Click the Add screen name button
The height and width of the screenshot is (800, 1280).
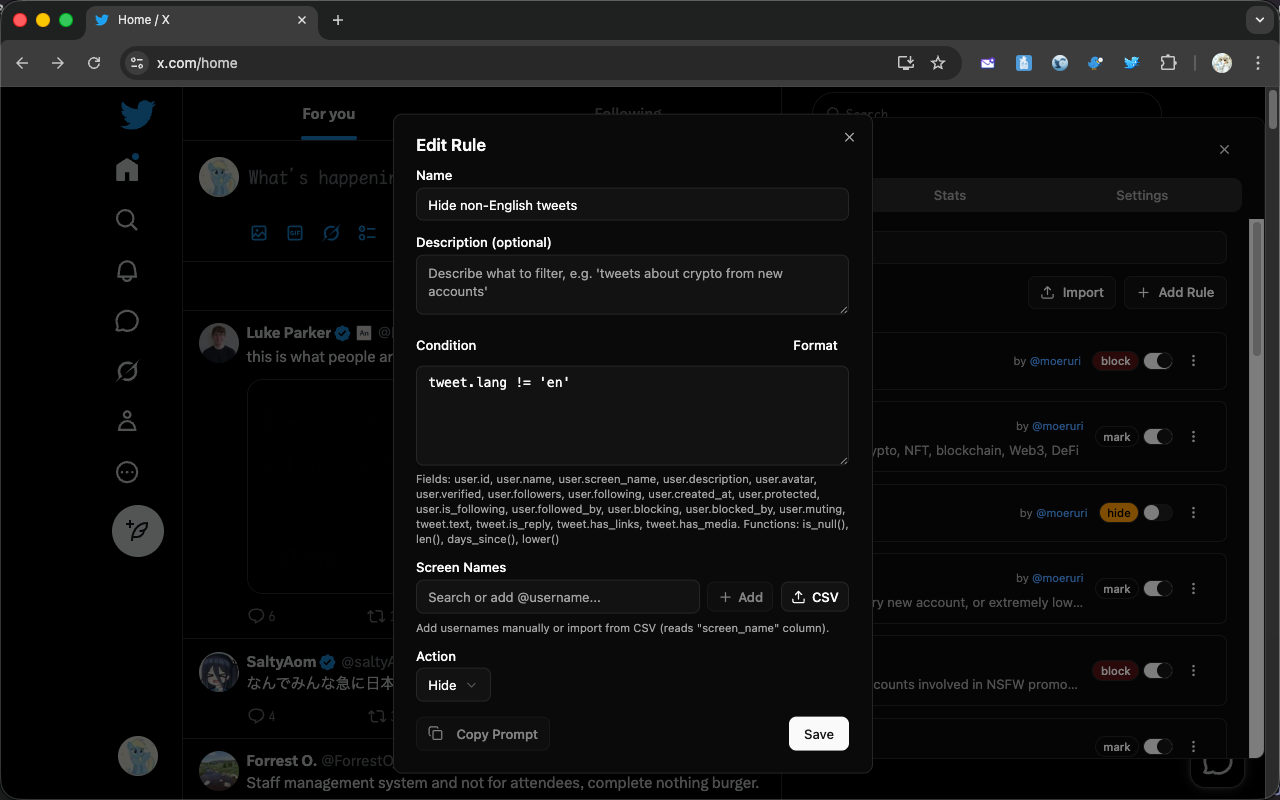[x=740, y=597]
